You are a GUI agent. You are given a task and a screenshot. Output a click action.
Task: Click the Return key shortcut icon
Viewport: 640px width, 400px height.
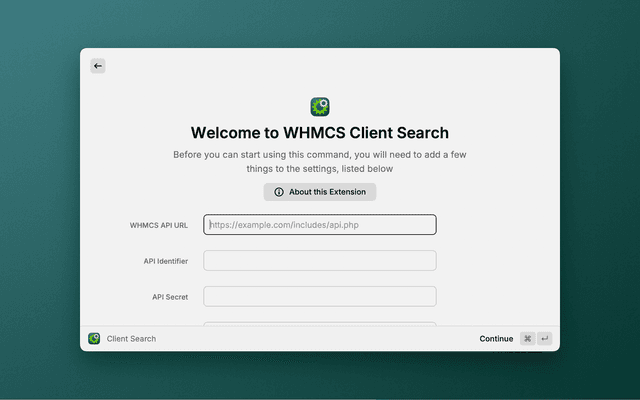pyautogui.click(x=544, y=338)
